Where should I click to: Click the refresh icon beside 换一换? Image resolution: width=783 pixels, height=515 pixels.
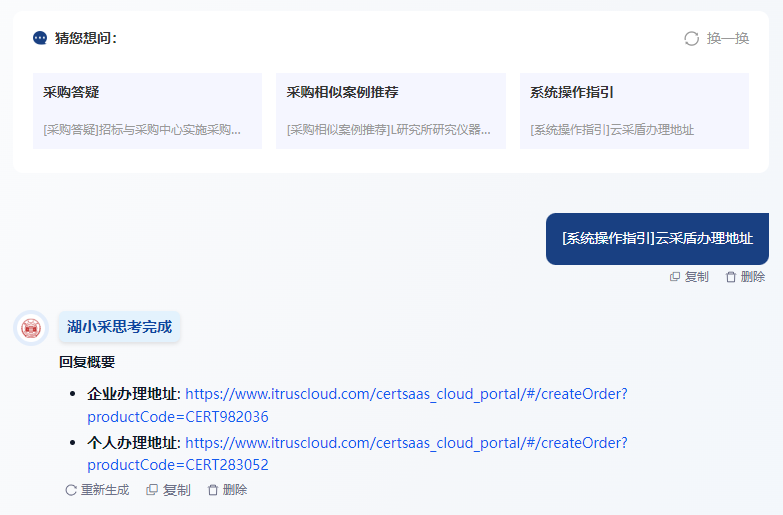click(x=691, y=38)
